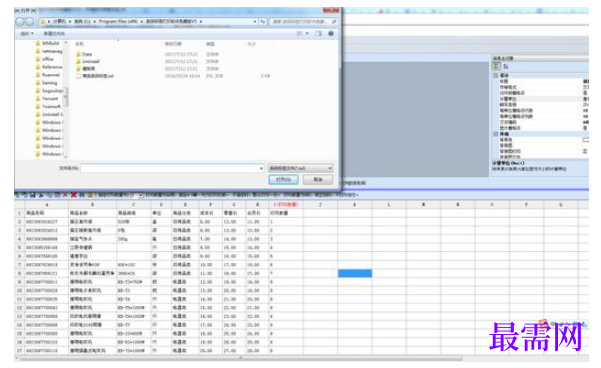Select column B header in the spreadsheet
601x368 pixels.
click(92, 205)
